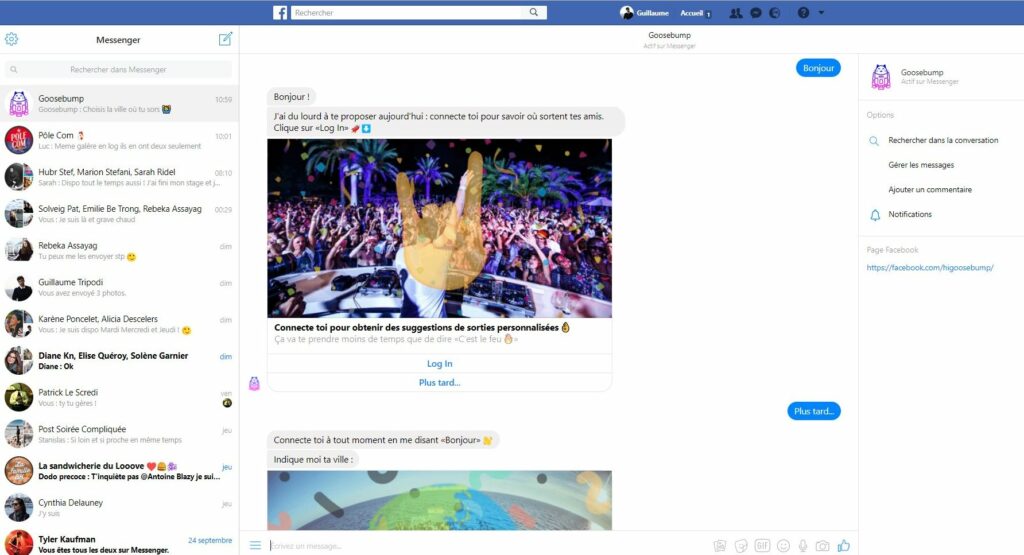Viewport: 1024px width, 555px height.
Task: Click sent Bonjour message bubble
Action: [x=818, y=68]
